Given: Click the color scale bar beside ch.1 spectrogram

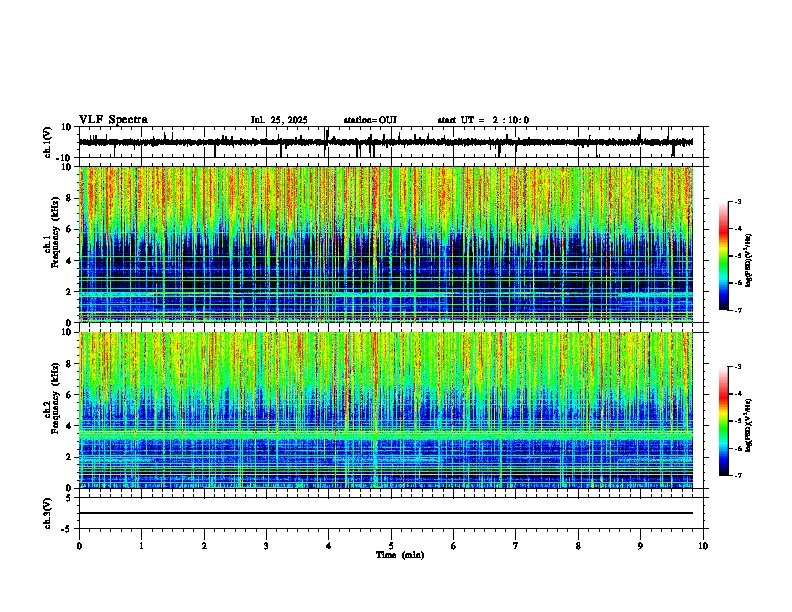Looking at the screenshot, I should click(723, 256).
